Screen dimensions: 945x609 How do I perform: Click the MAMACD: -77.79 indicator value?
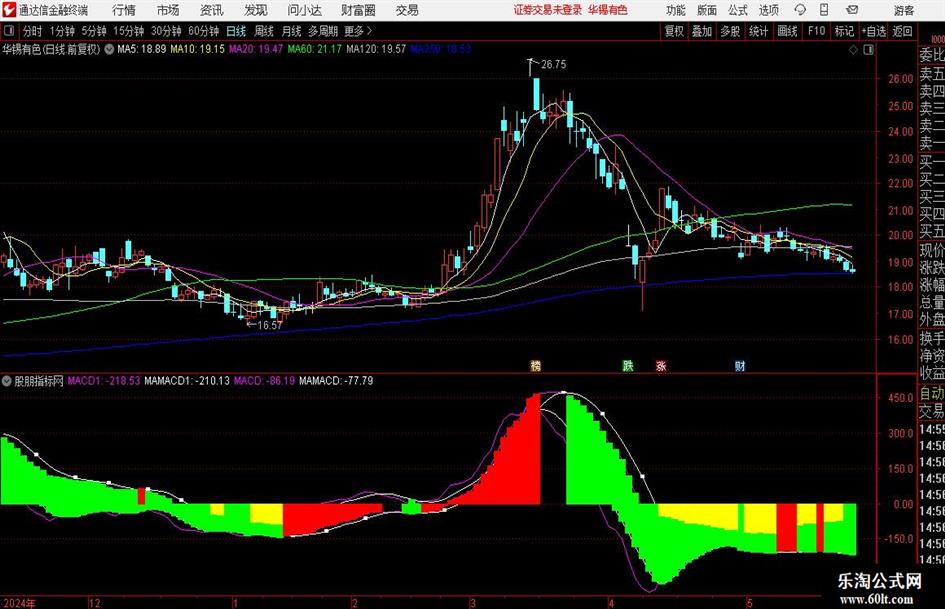point(336,381)
